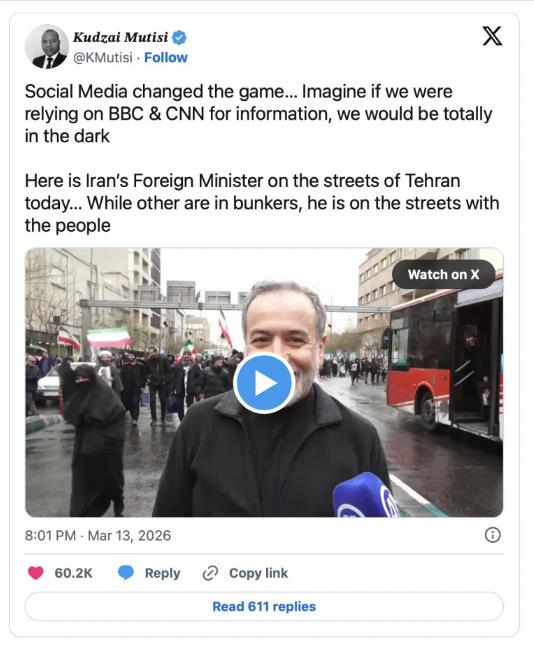Click the video thumbnail street scene
Image resolution: width=534 pixels, height=649 pixels.
tap(264, 382)
